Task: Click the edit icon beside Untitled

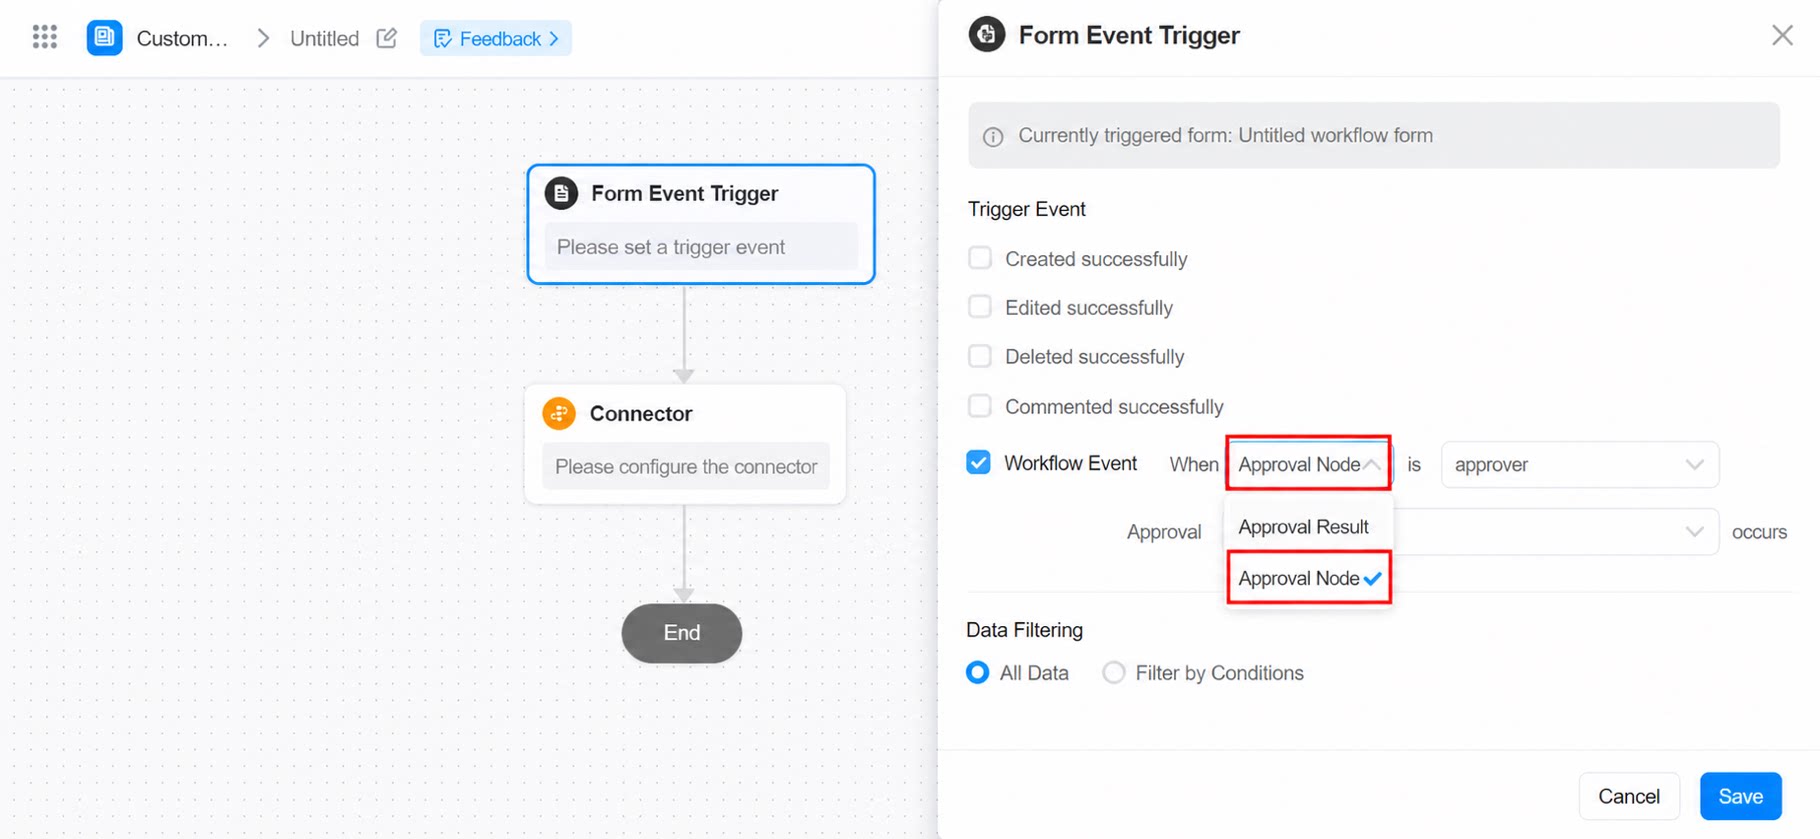Action: (387, 38)
